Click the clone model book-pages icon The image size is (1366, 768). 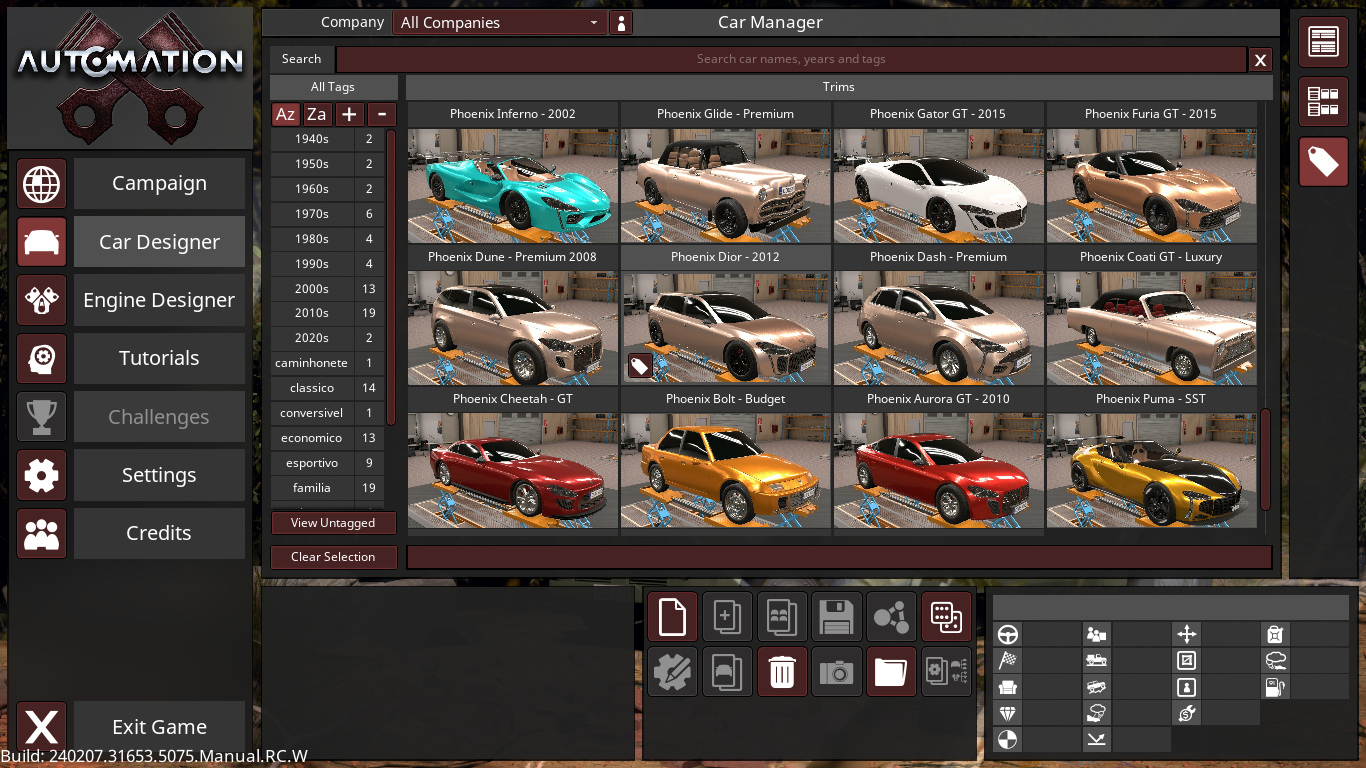point(782,617)
